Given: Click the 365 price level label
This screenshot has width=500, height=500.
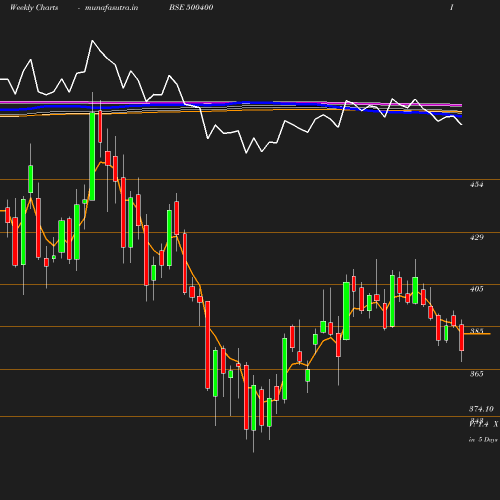Looking at the screenshot, I should [x=476, y=374].
